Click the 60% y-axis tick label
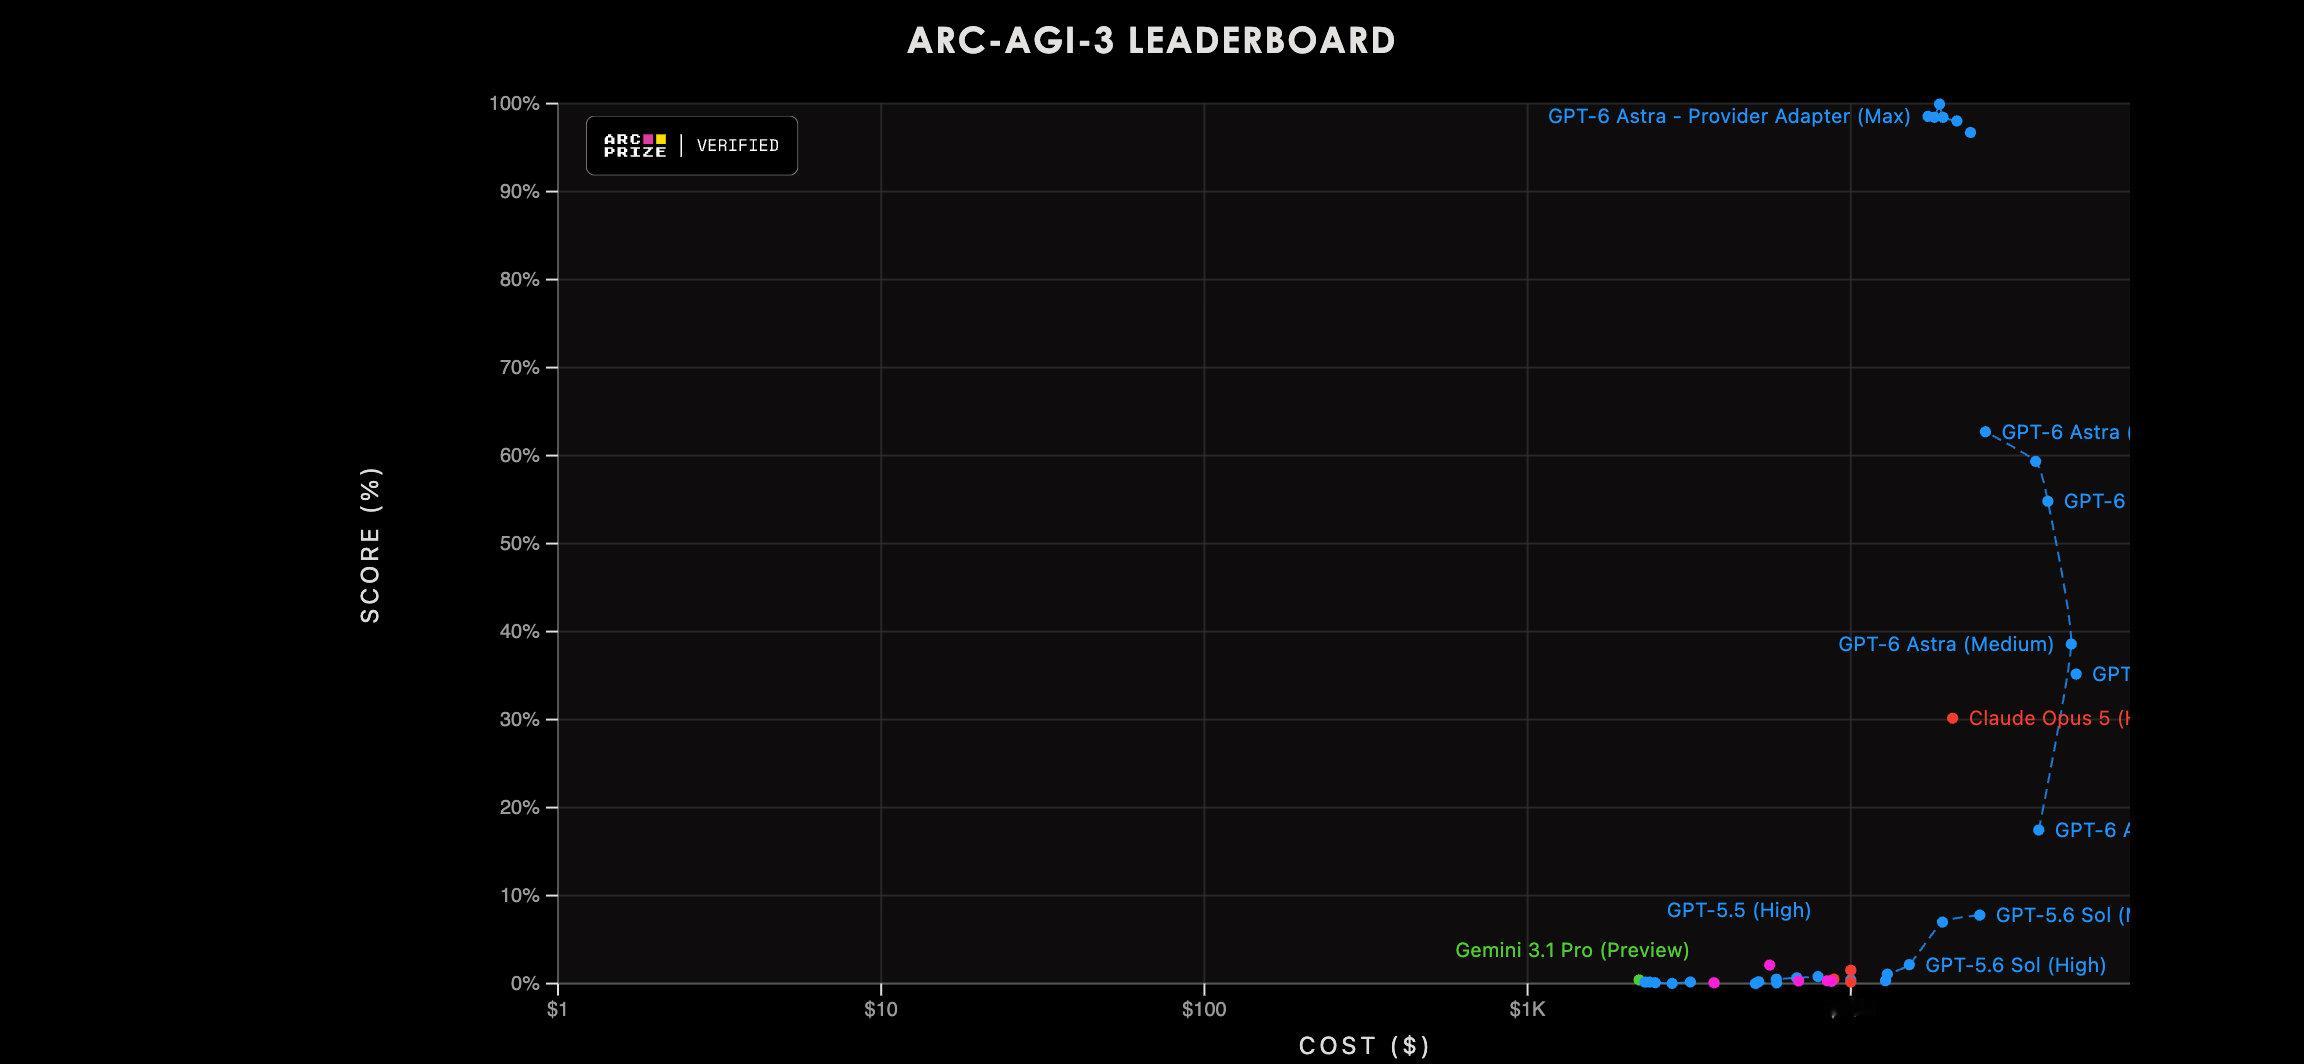This screenshot has width=2304, height=1064. point(520,456)
